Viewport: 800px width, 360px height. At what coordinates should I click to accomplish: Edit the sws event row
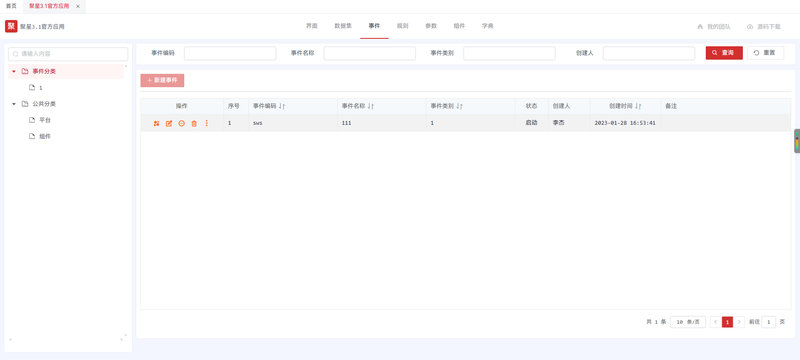(169, 123)
